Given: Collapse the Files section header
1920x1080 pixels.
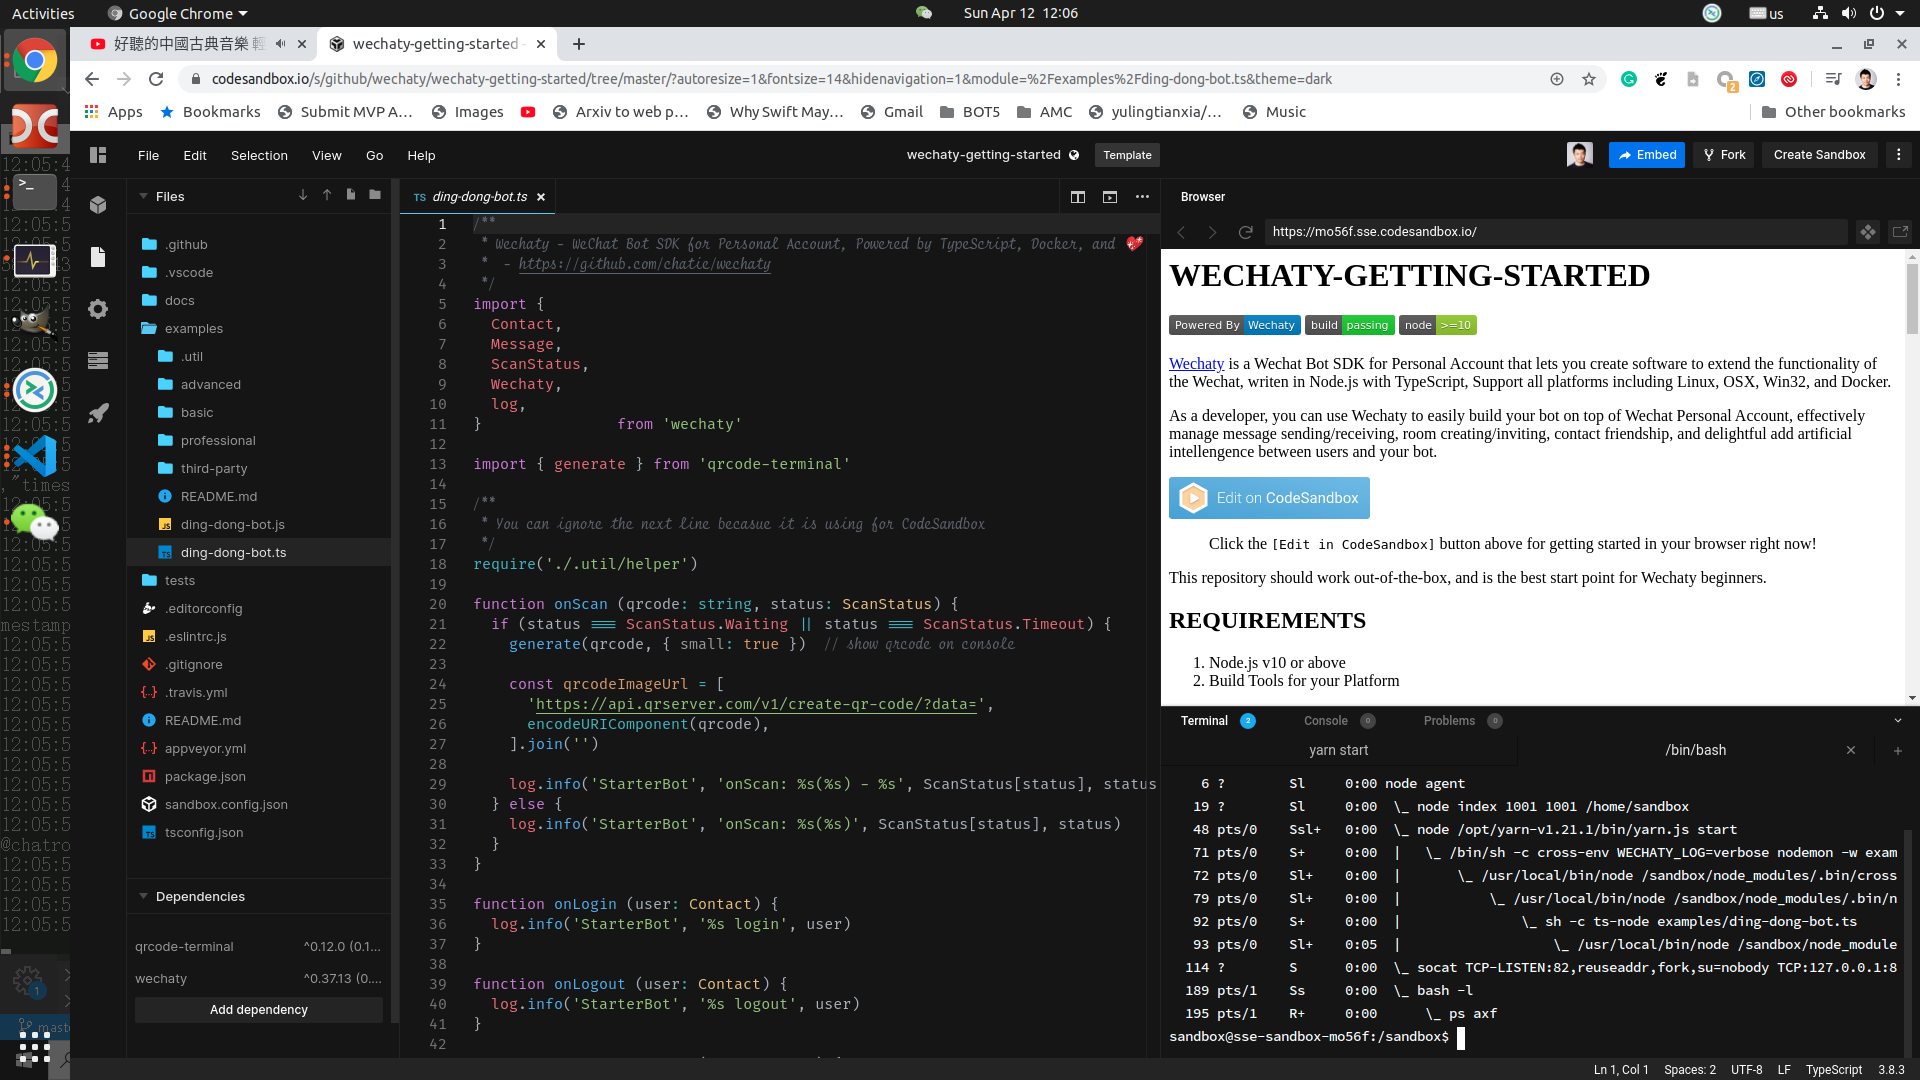Looking at the screenshot, I should (143, 196).
